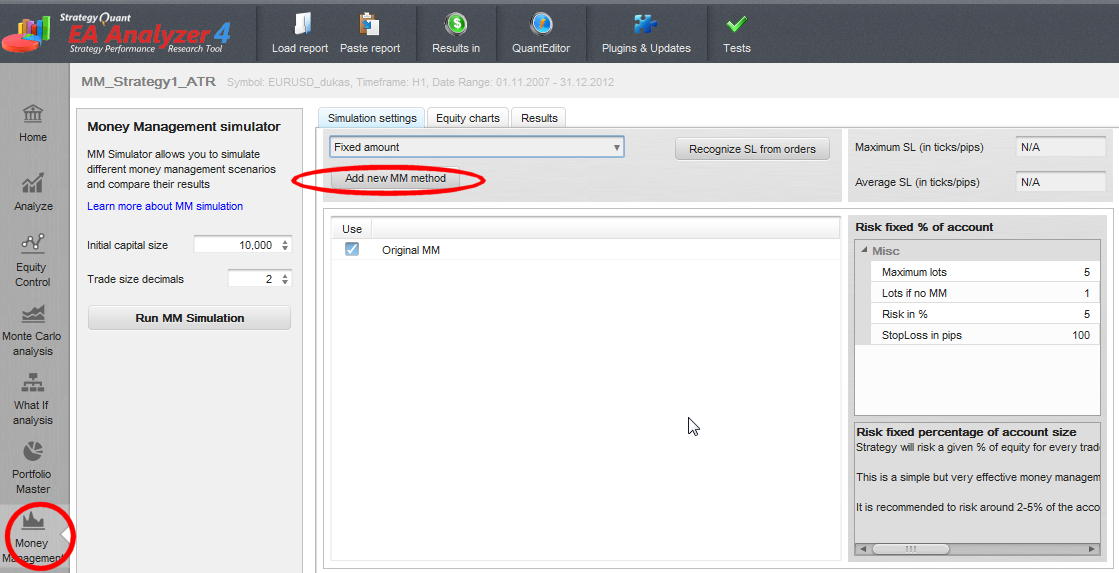Open the Analyze sidebar section
Image resolution: width=1119 pixels, height=573 pixels.
click(33, 192)
